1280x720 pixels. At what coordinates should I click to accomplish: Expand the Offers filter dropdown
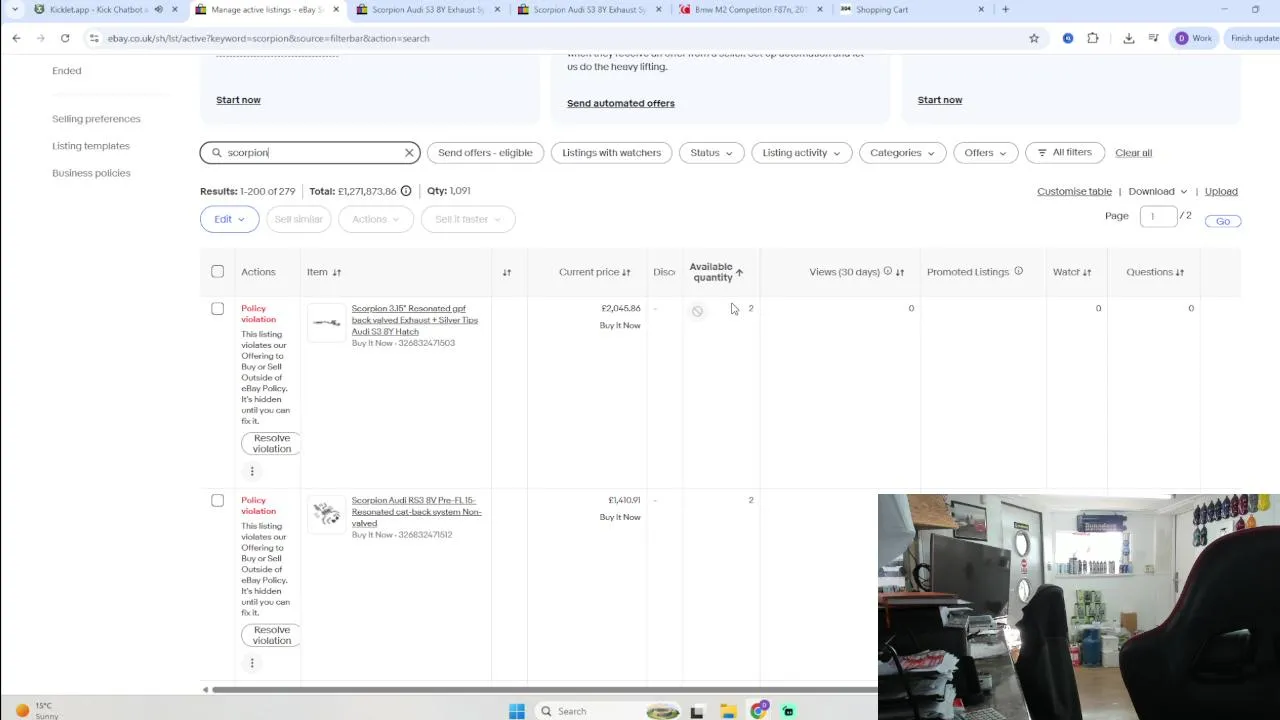click(x=985, y=153)
